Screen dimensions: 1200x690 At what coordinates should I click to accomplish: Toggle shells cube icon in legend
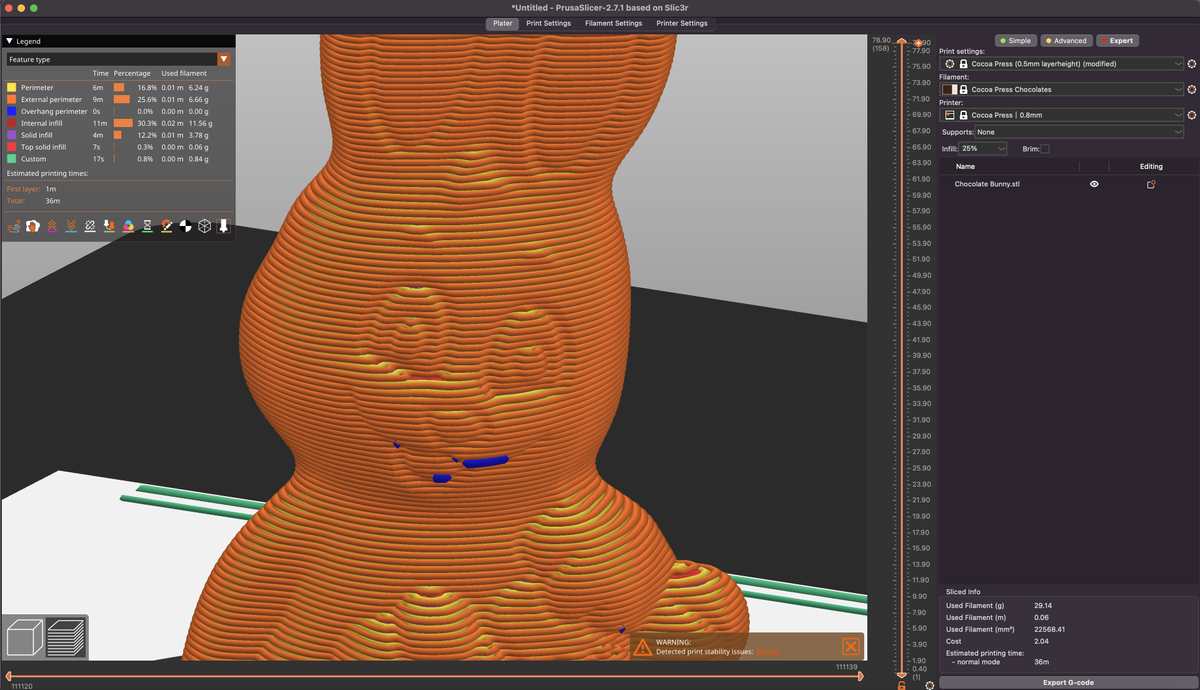click(204, 226)
